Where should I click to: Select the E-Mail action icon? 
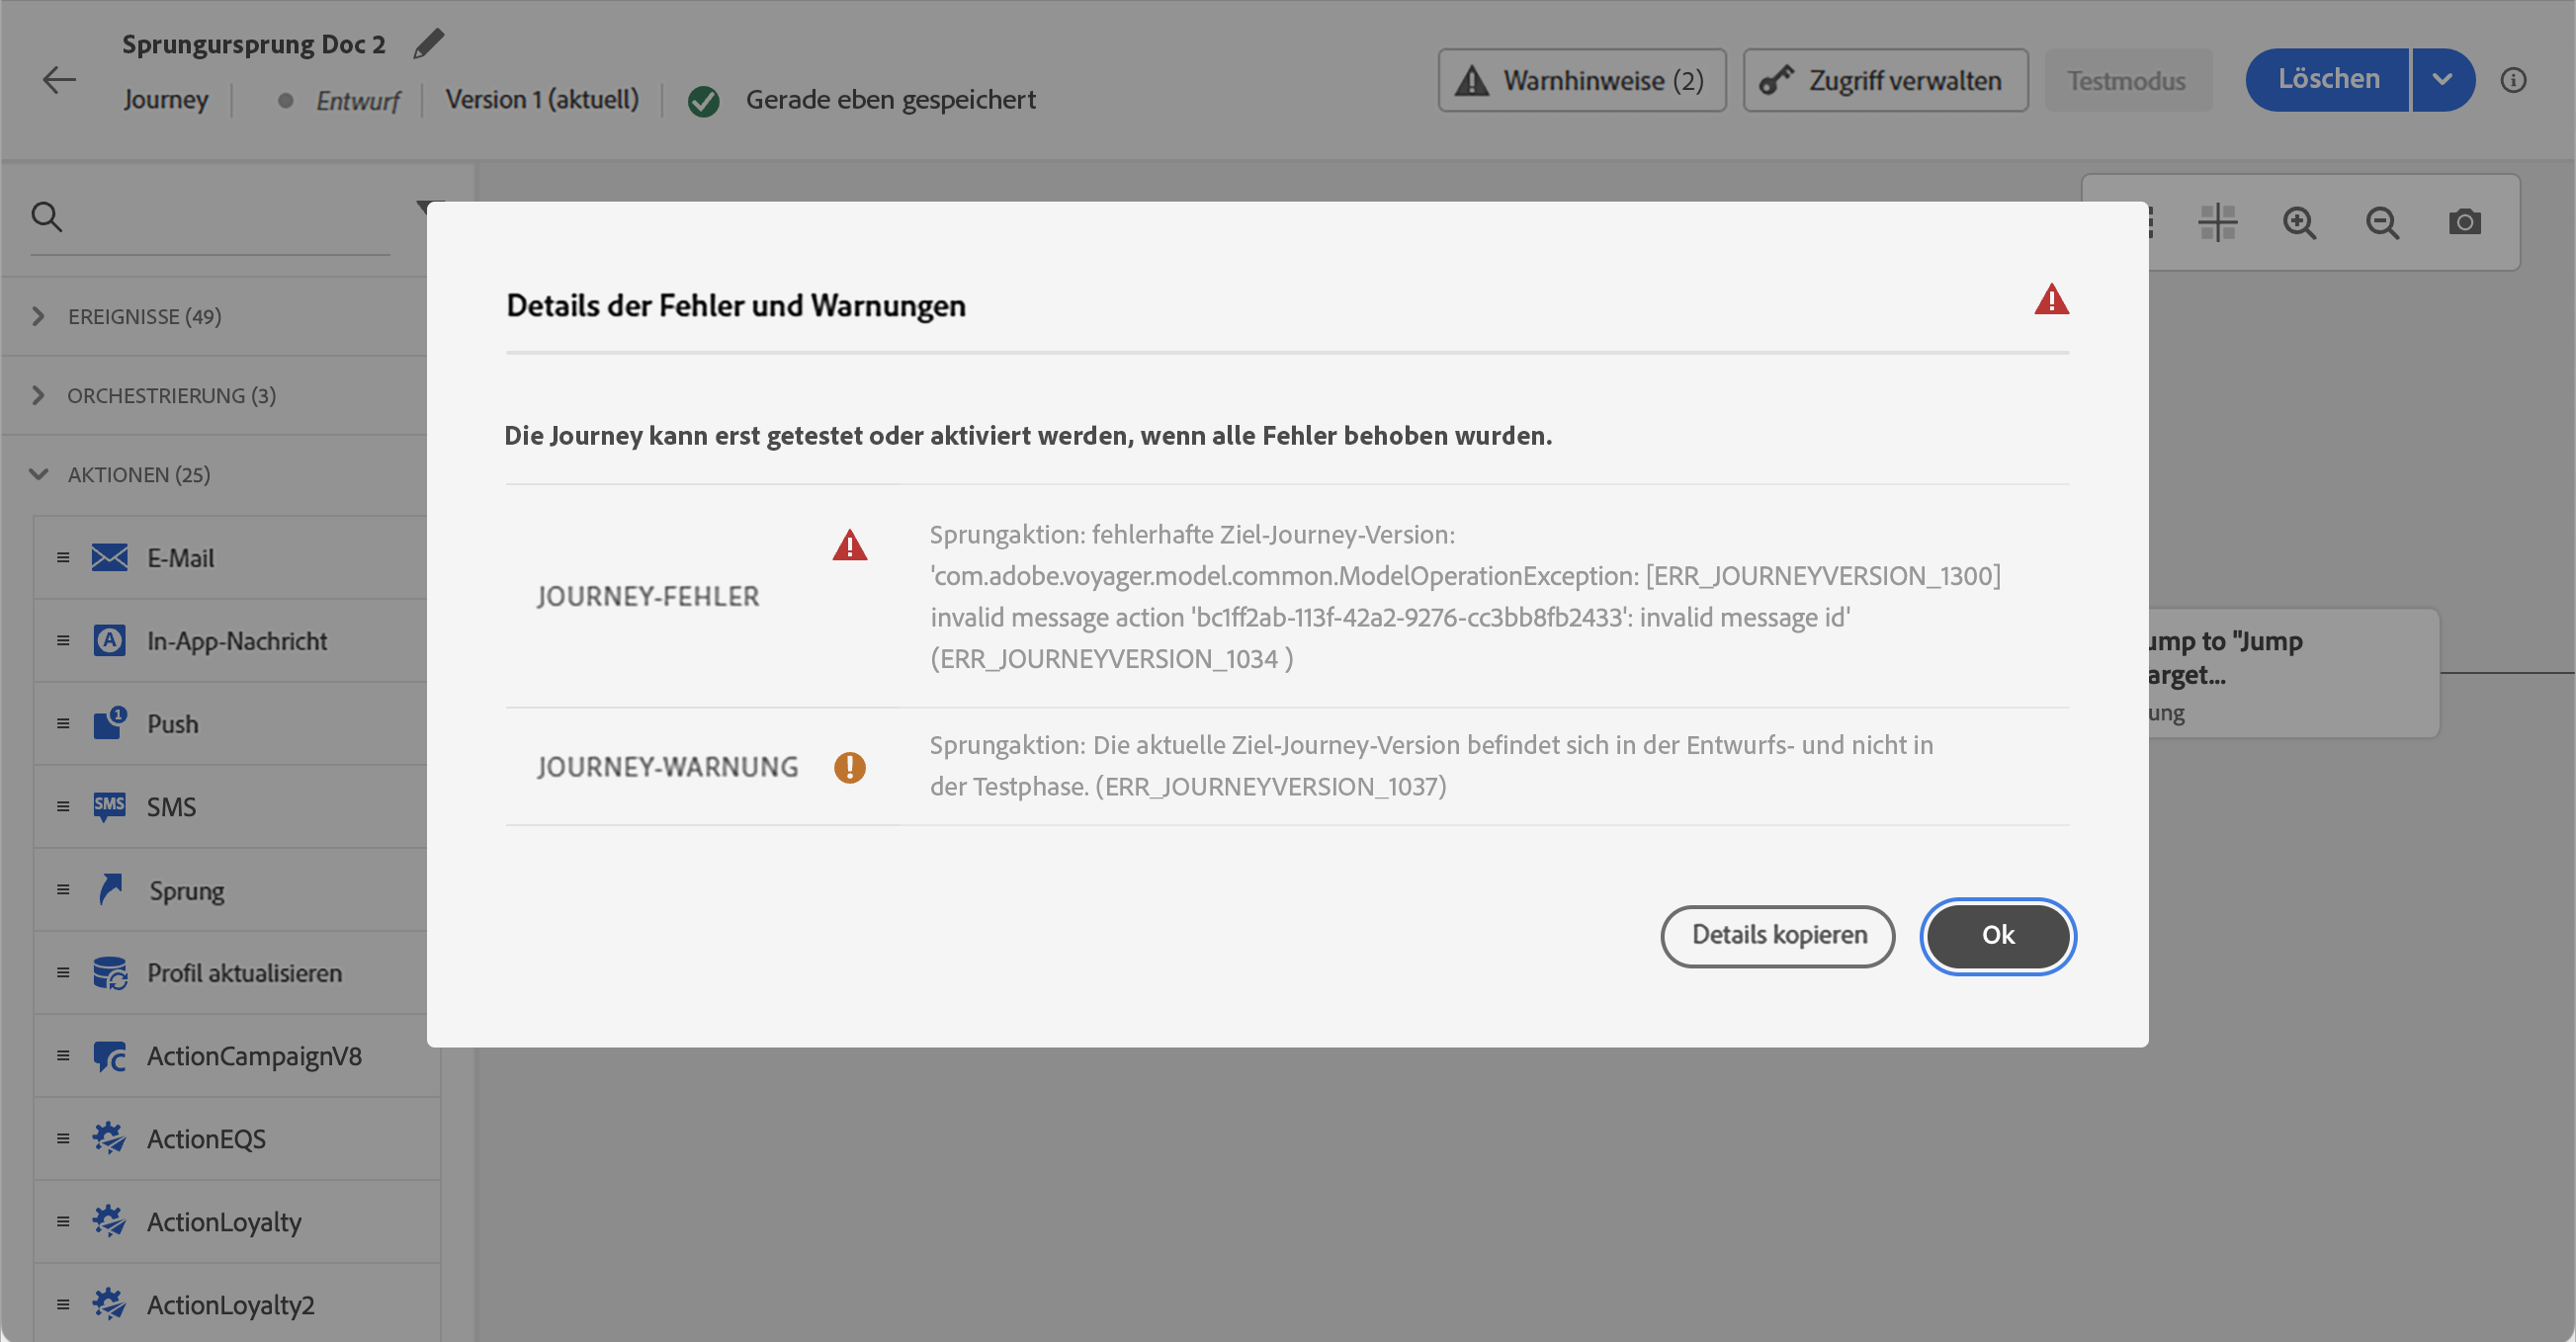tap(109, 558)
